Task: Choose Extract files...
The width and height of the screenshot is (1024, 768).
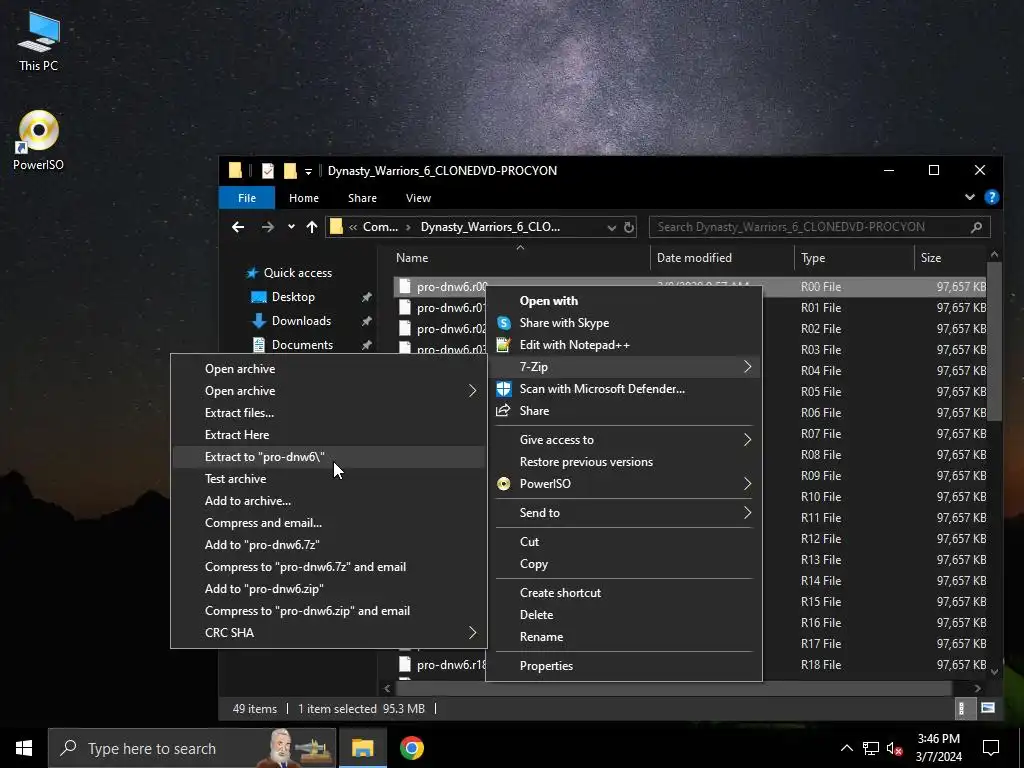Action: coord(328,413)
